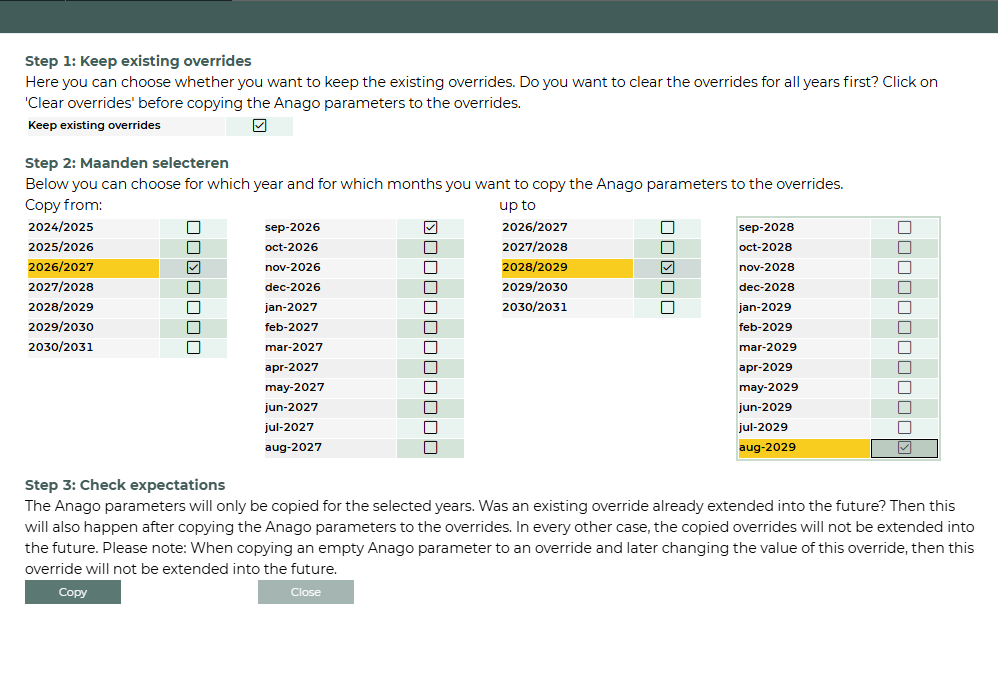Select the 2028/2029 copy-from year row label
This screenshot has width=998, height=690.
[x=62, y=307]
